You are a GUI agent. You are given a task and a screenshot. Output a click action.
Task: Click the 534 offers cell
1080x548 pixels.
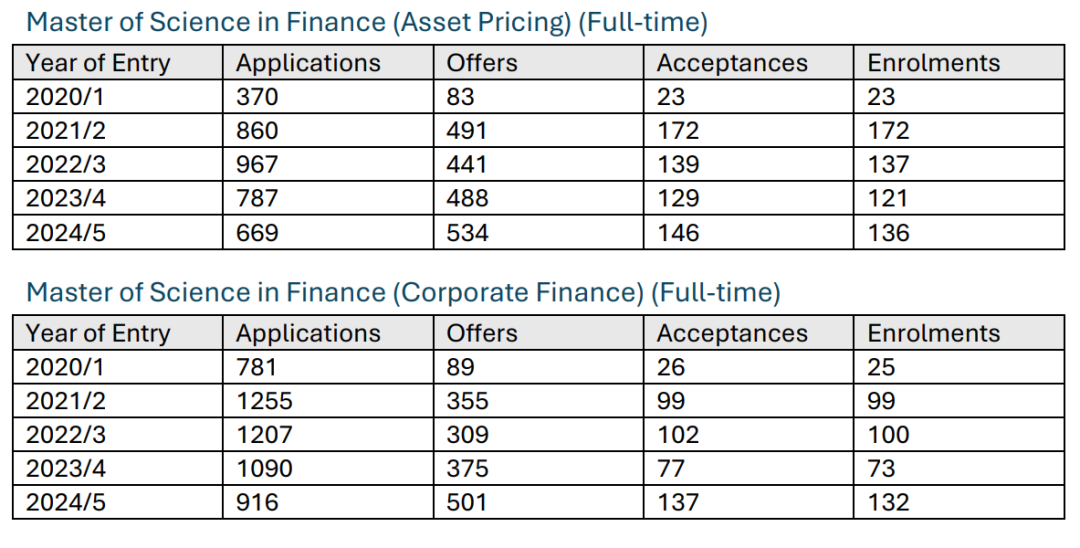click(x=538, y=233)
